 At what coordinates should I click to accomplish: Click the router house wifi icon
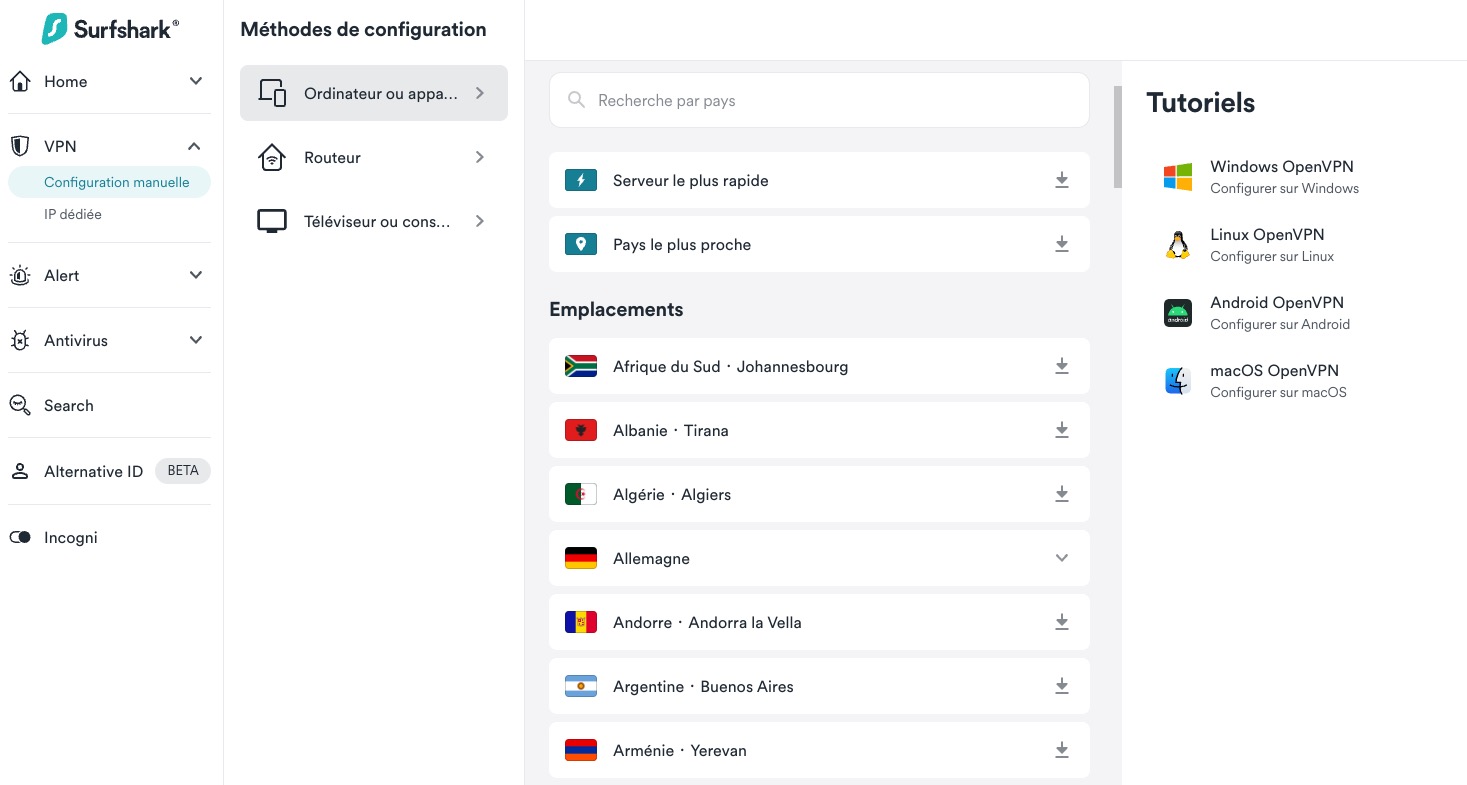(x=272, y=157)
